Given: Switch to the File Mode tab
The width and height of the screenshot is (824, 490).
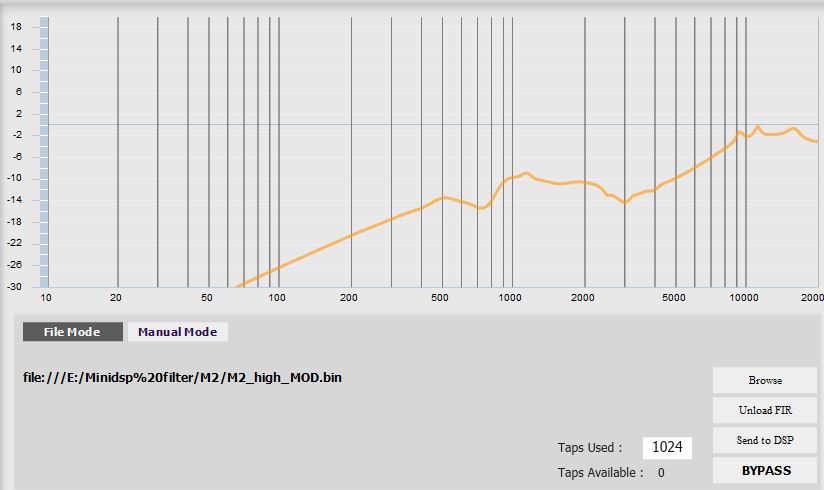Looking at the screenshot, I should point(73,332).
